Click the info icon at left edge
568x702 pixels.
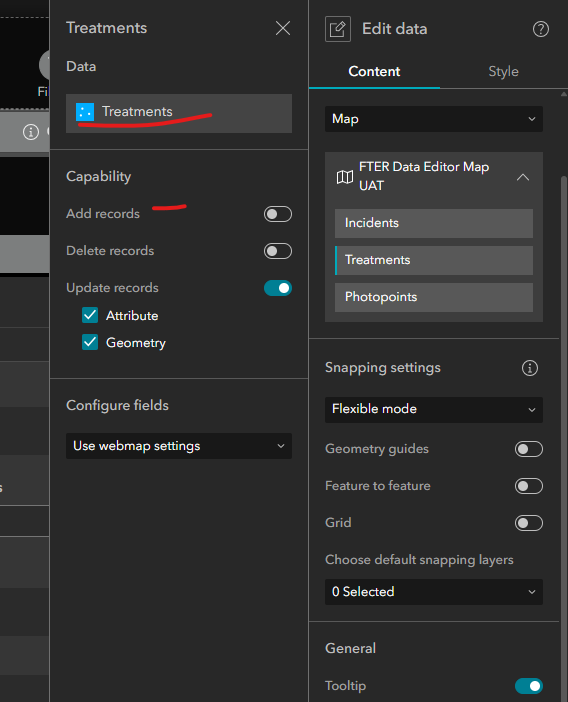(31, 132)
